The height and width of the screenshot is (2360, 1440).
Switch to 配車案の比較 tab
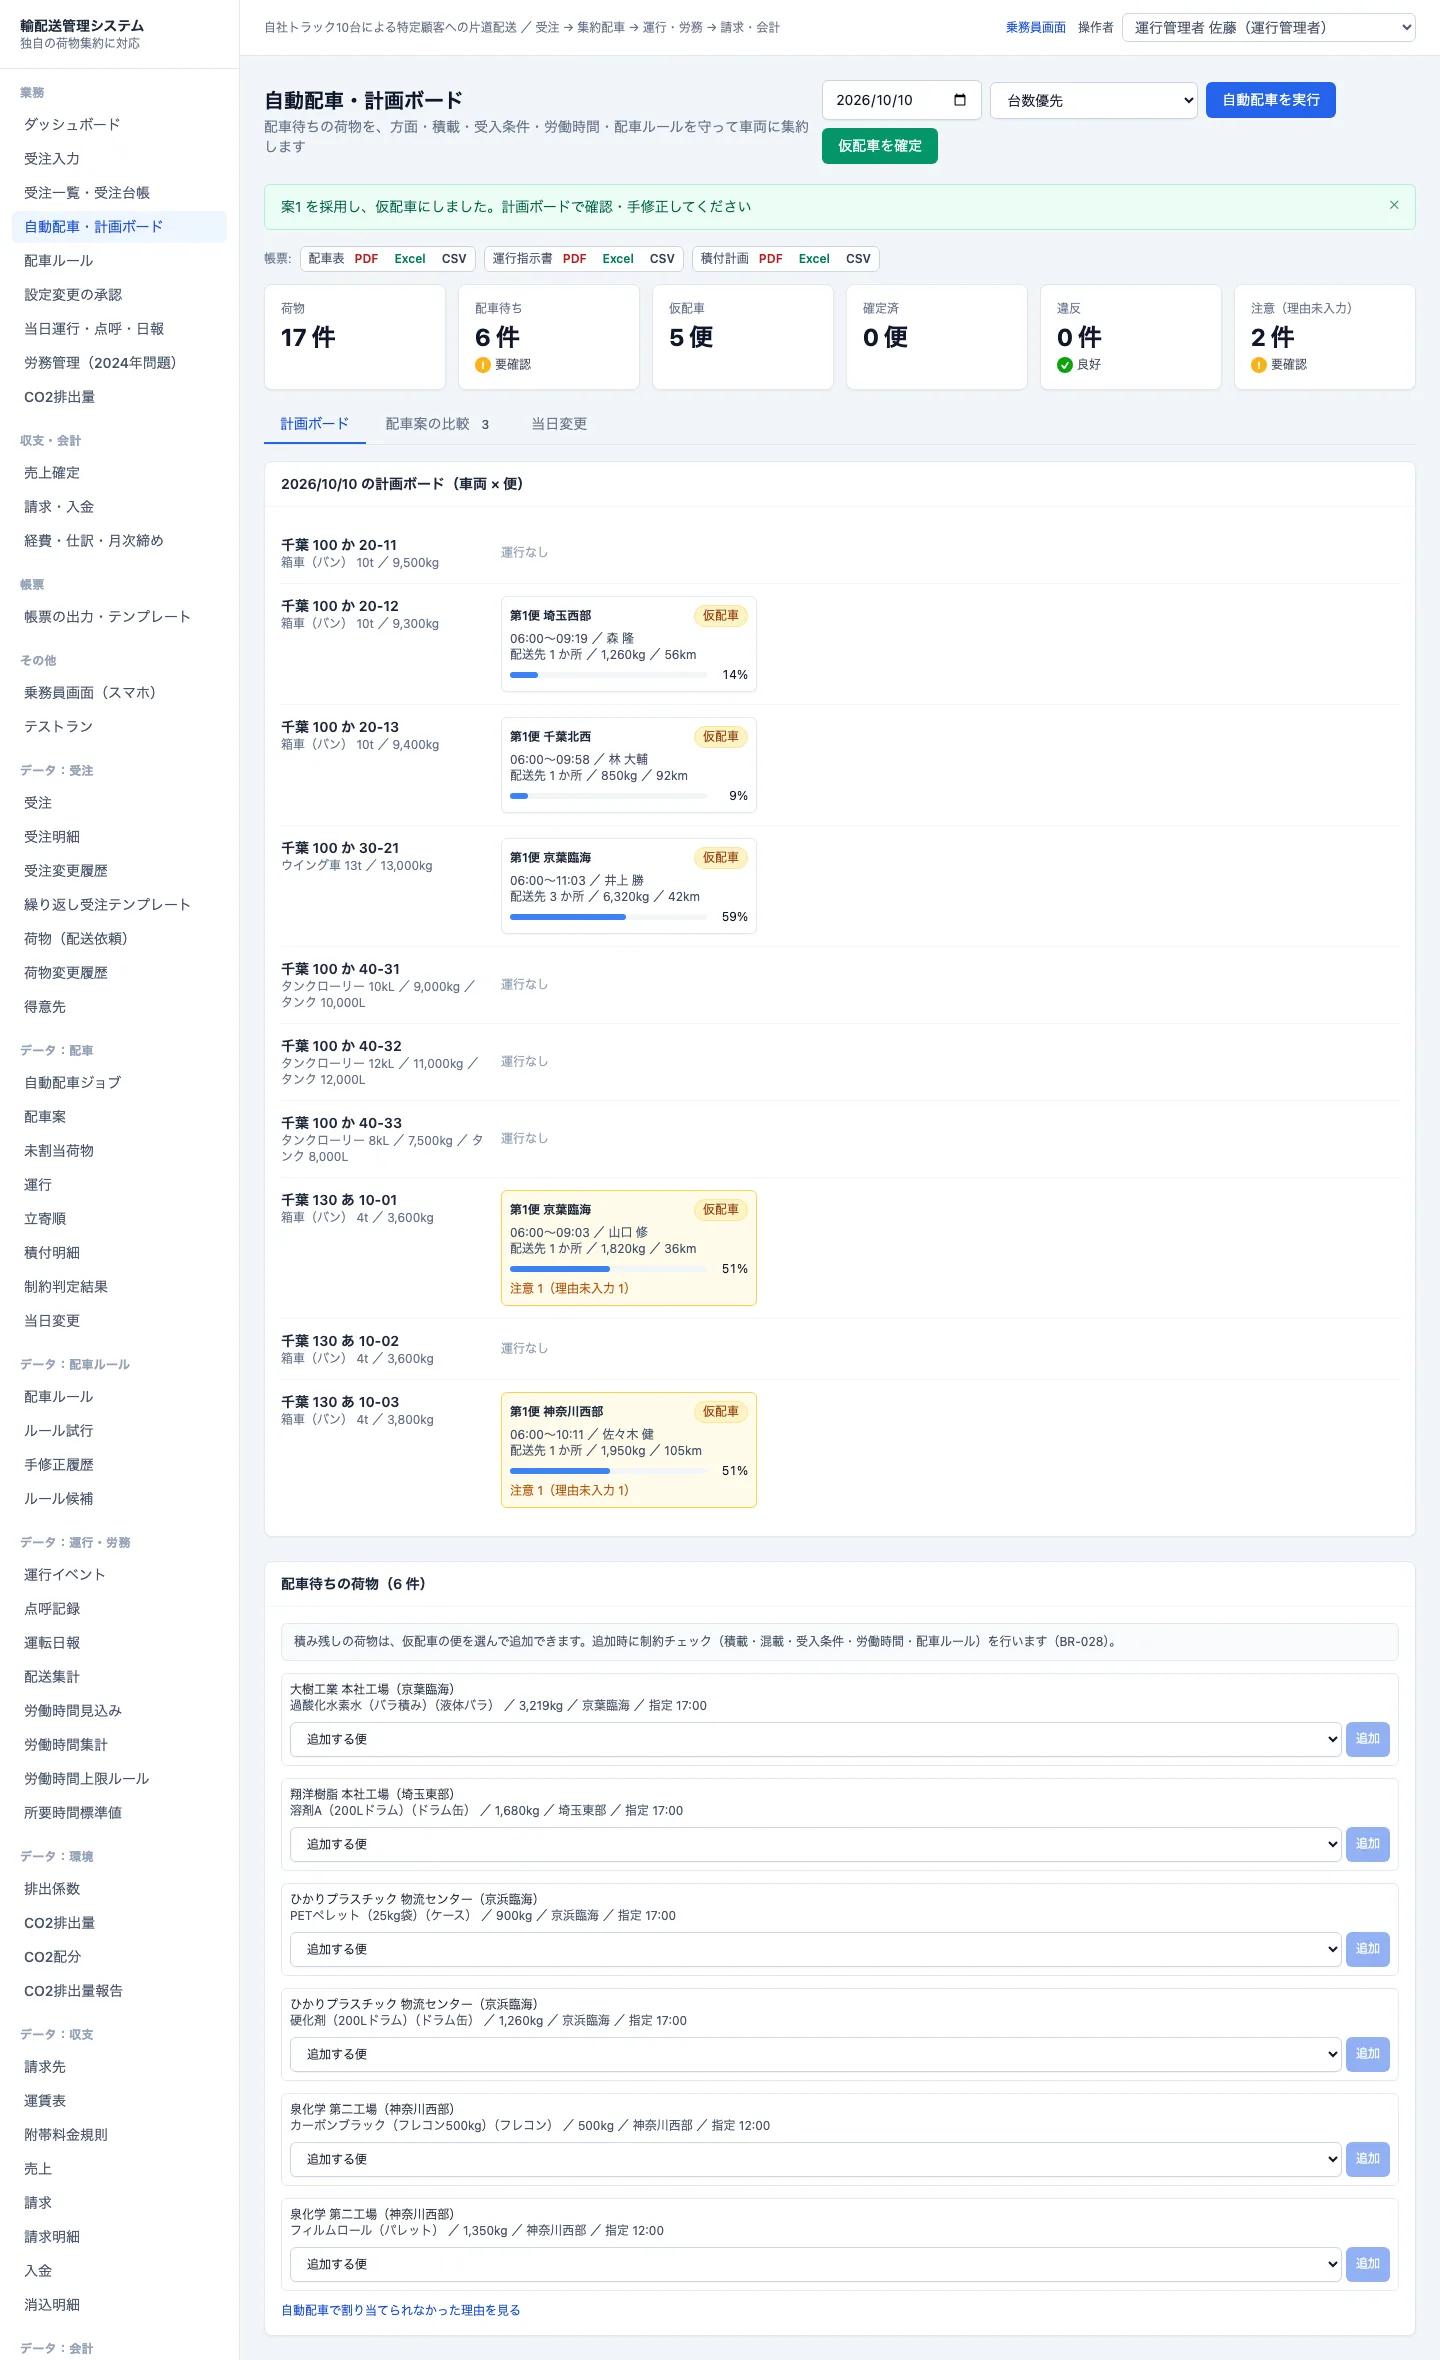pos(438,424)
